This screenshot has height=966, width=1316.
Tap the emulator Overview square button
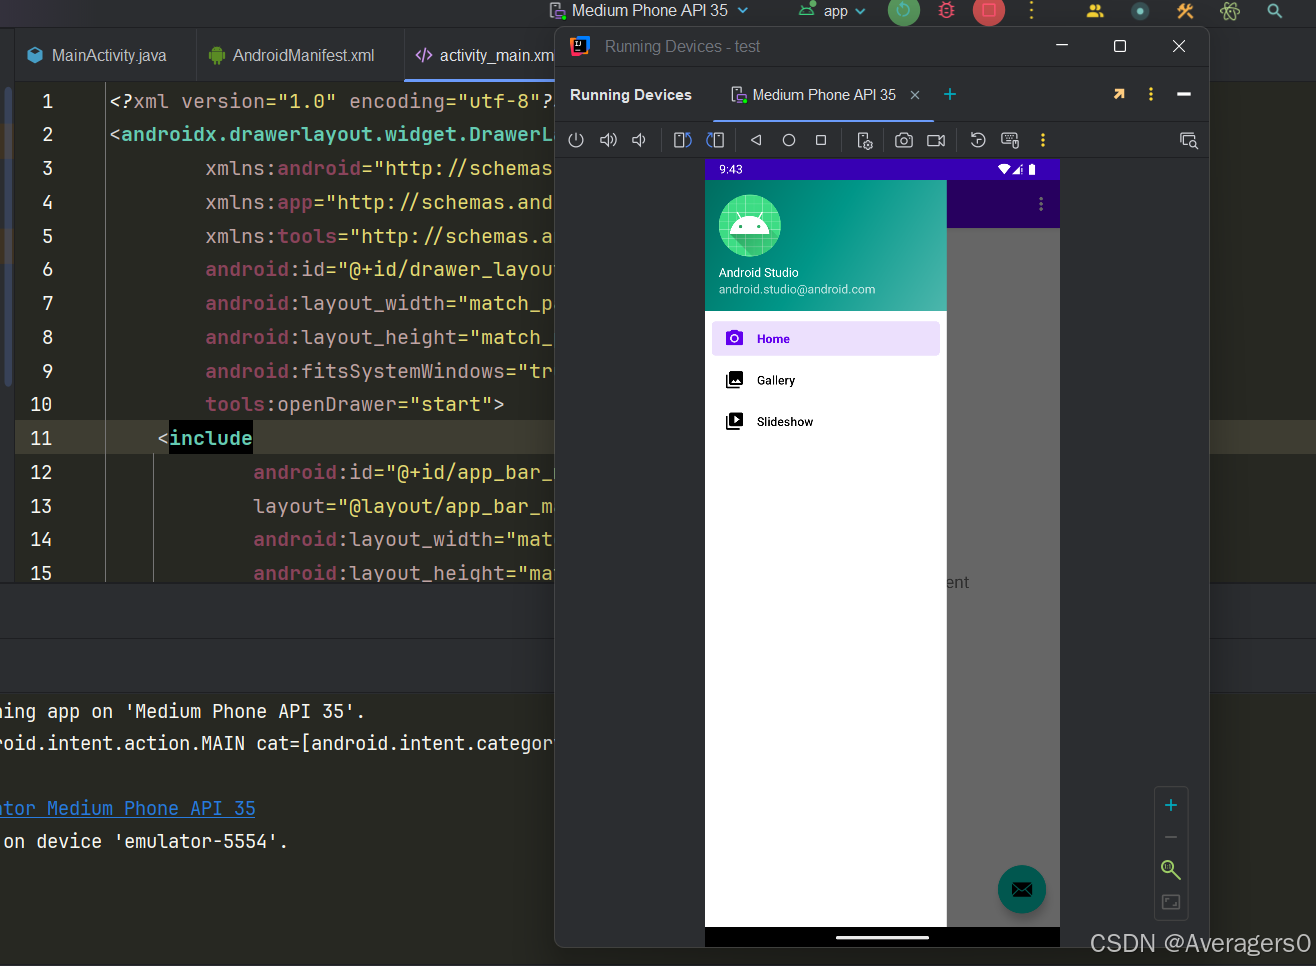pos(821,140)
